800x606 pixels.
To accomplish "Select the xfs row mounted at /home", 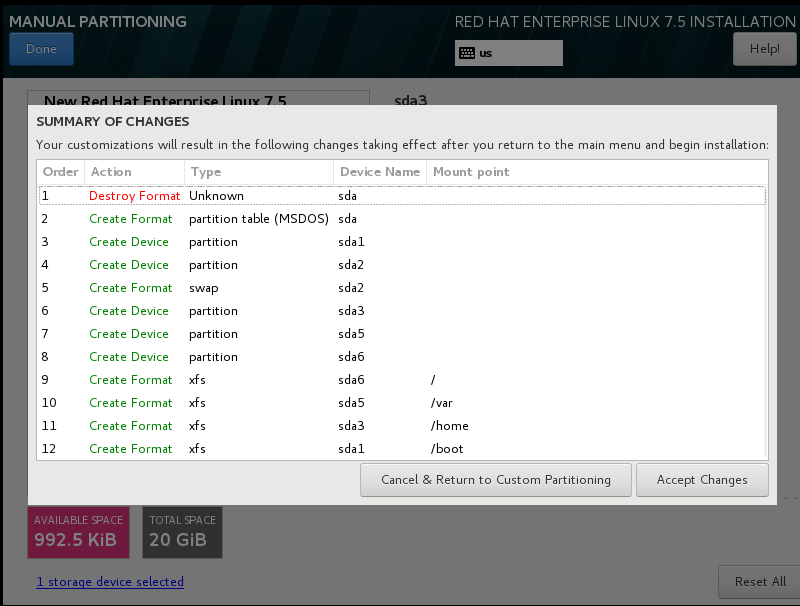I will click(403, 425).
